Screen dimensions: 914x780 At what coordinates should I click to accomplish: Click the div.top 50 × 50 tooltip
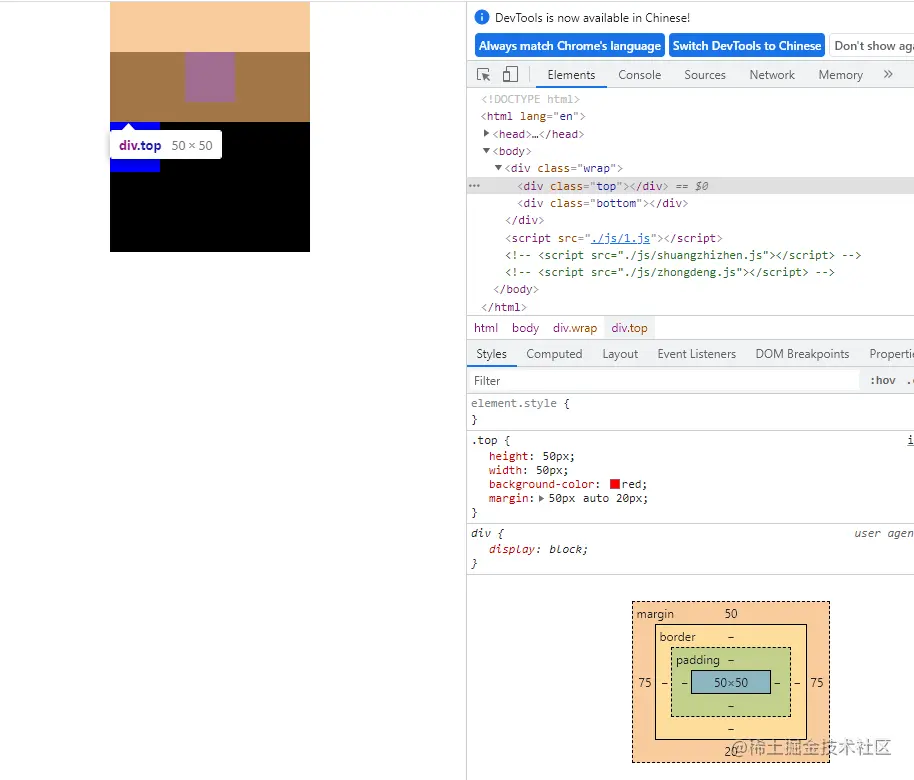point(166,145)
